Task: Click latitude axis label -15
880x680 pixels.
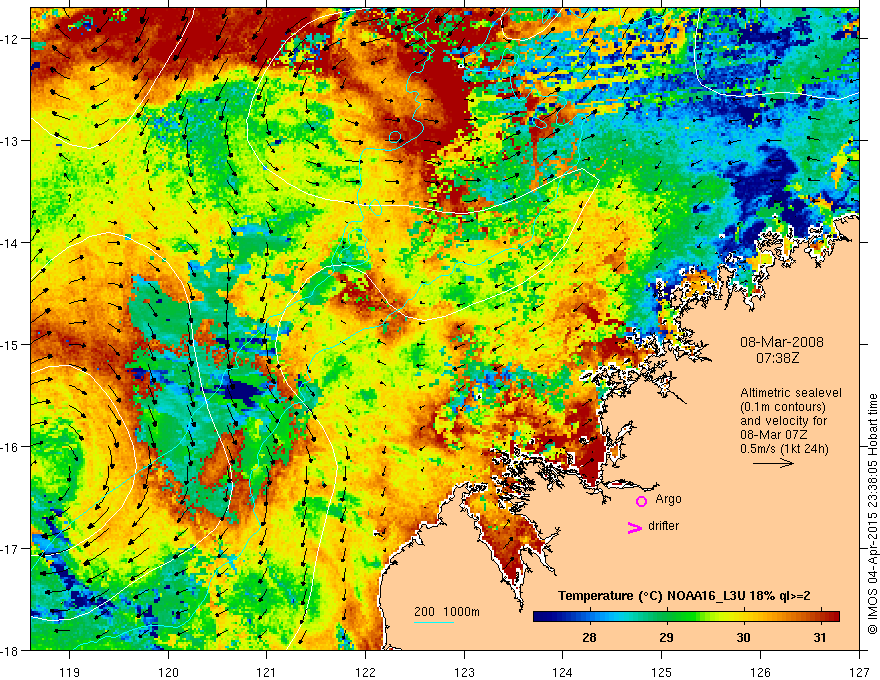Action: pos(11,345)
